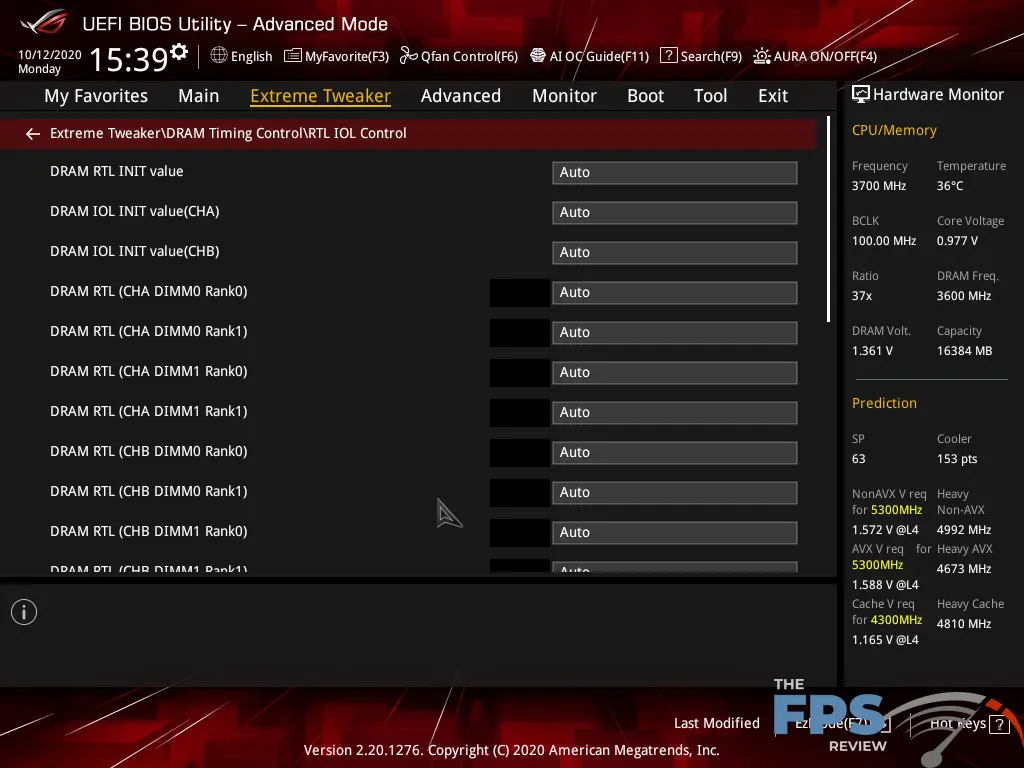
Task: Click the info icon in help area
Action: pos(24,612)
